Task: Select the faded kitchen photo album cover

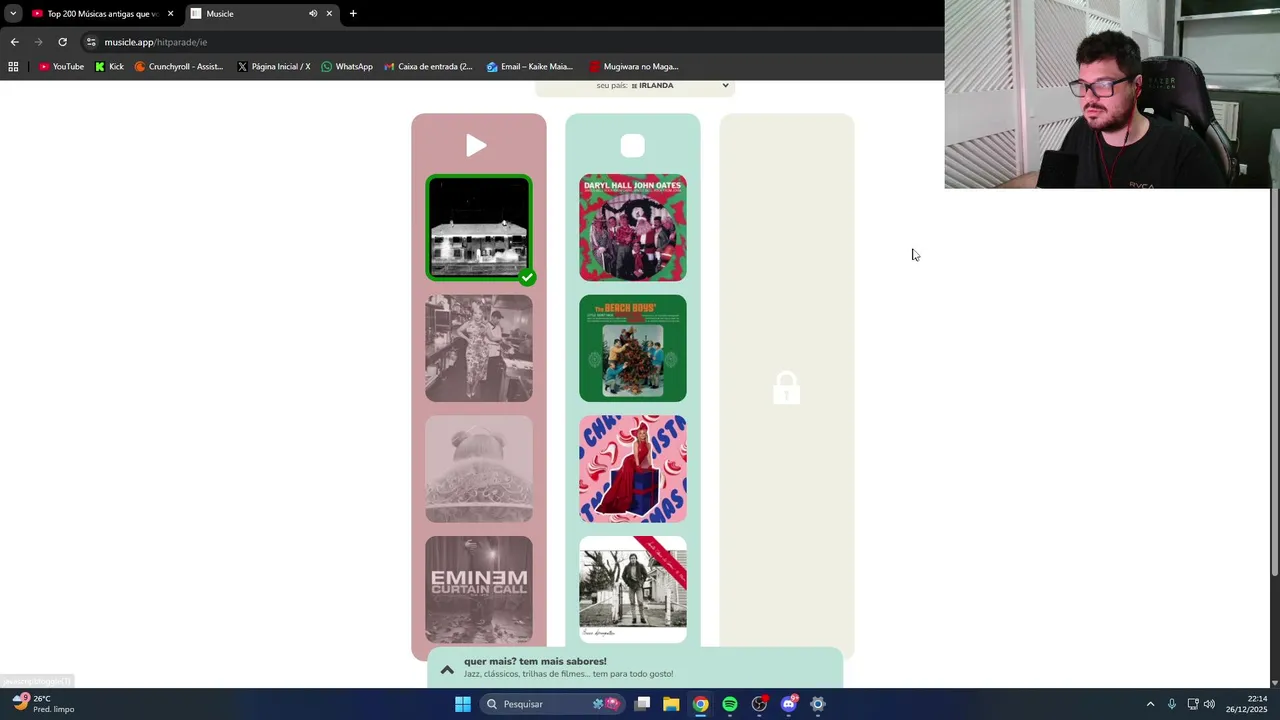Action: coord(479,348)
